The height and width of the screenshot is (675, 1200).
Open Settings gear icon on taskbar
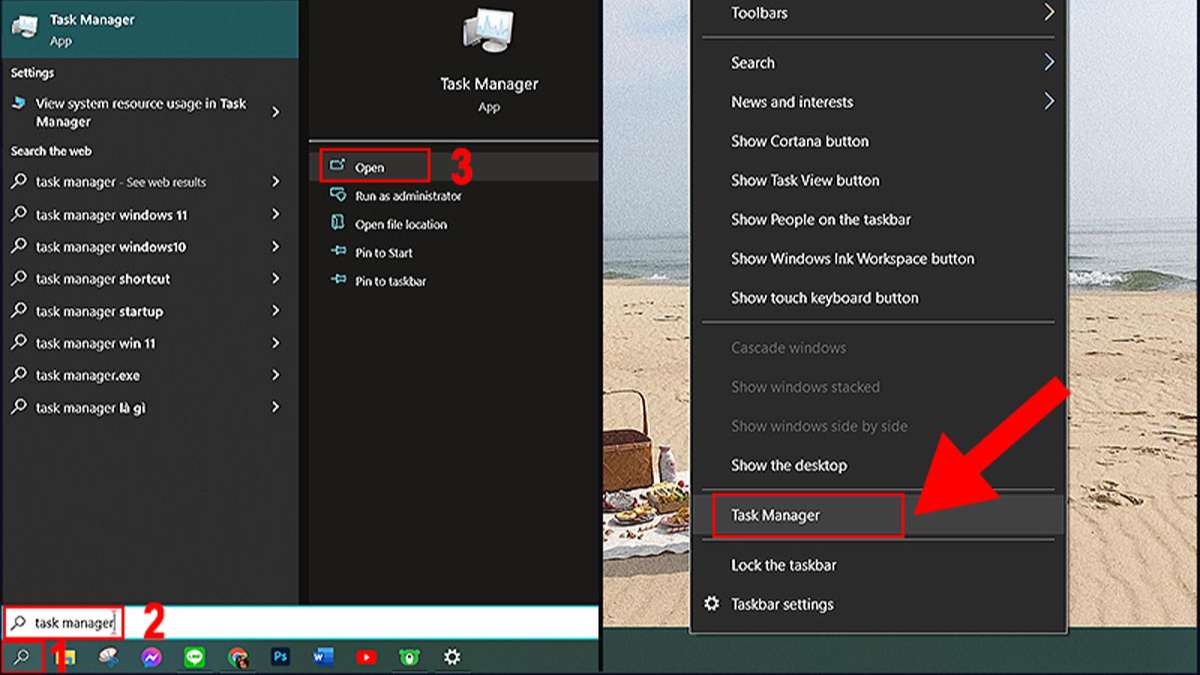(x=452, y=657)
